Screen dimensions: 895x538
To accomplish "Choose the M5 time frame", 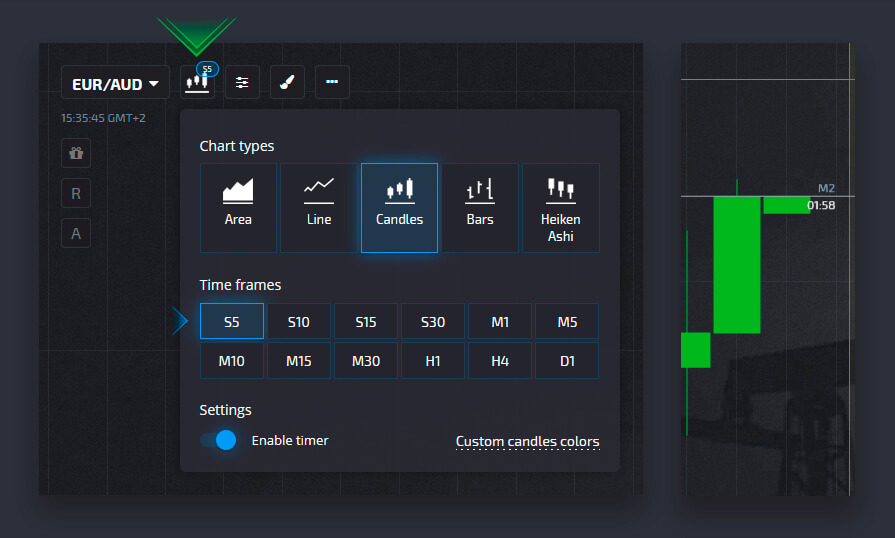I will [567, 322].
